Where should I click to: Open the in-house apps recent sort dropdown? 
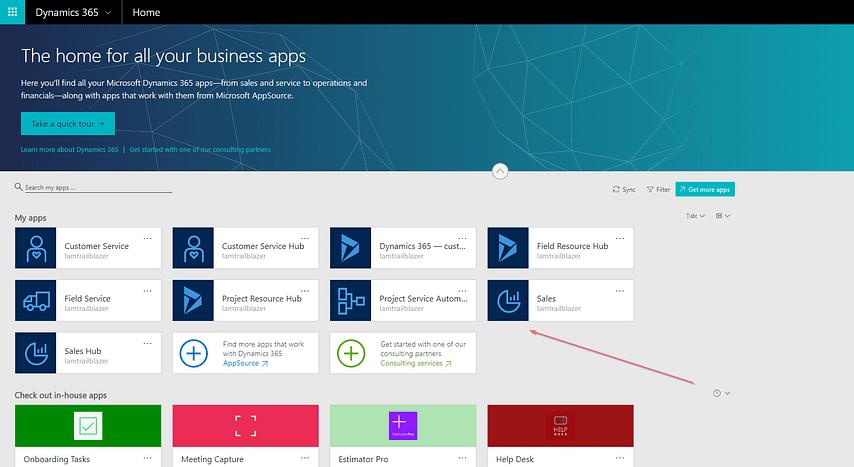[x=721, y=393]
